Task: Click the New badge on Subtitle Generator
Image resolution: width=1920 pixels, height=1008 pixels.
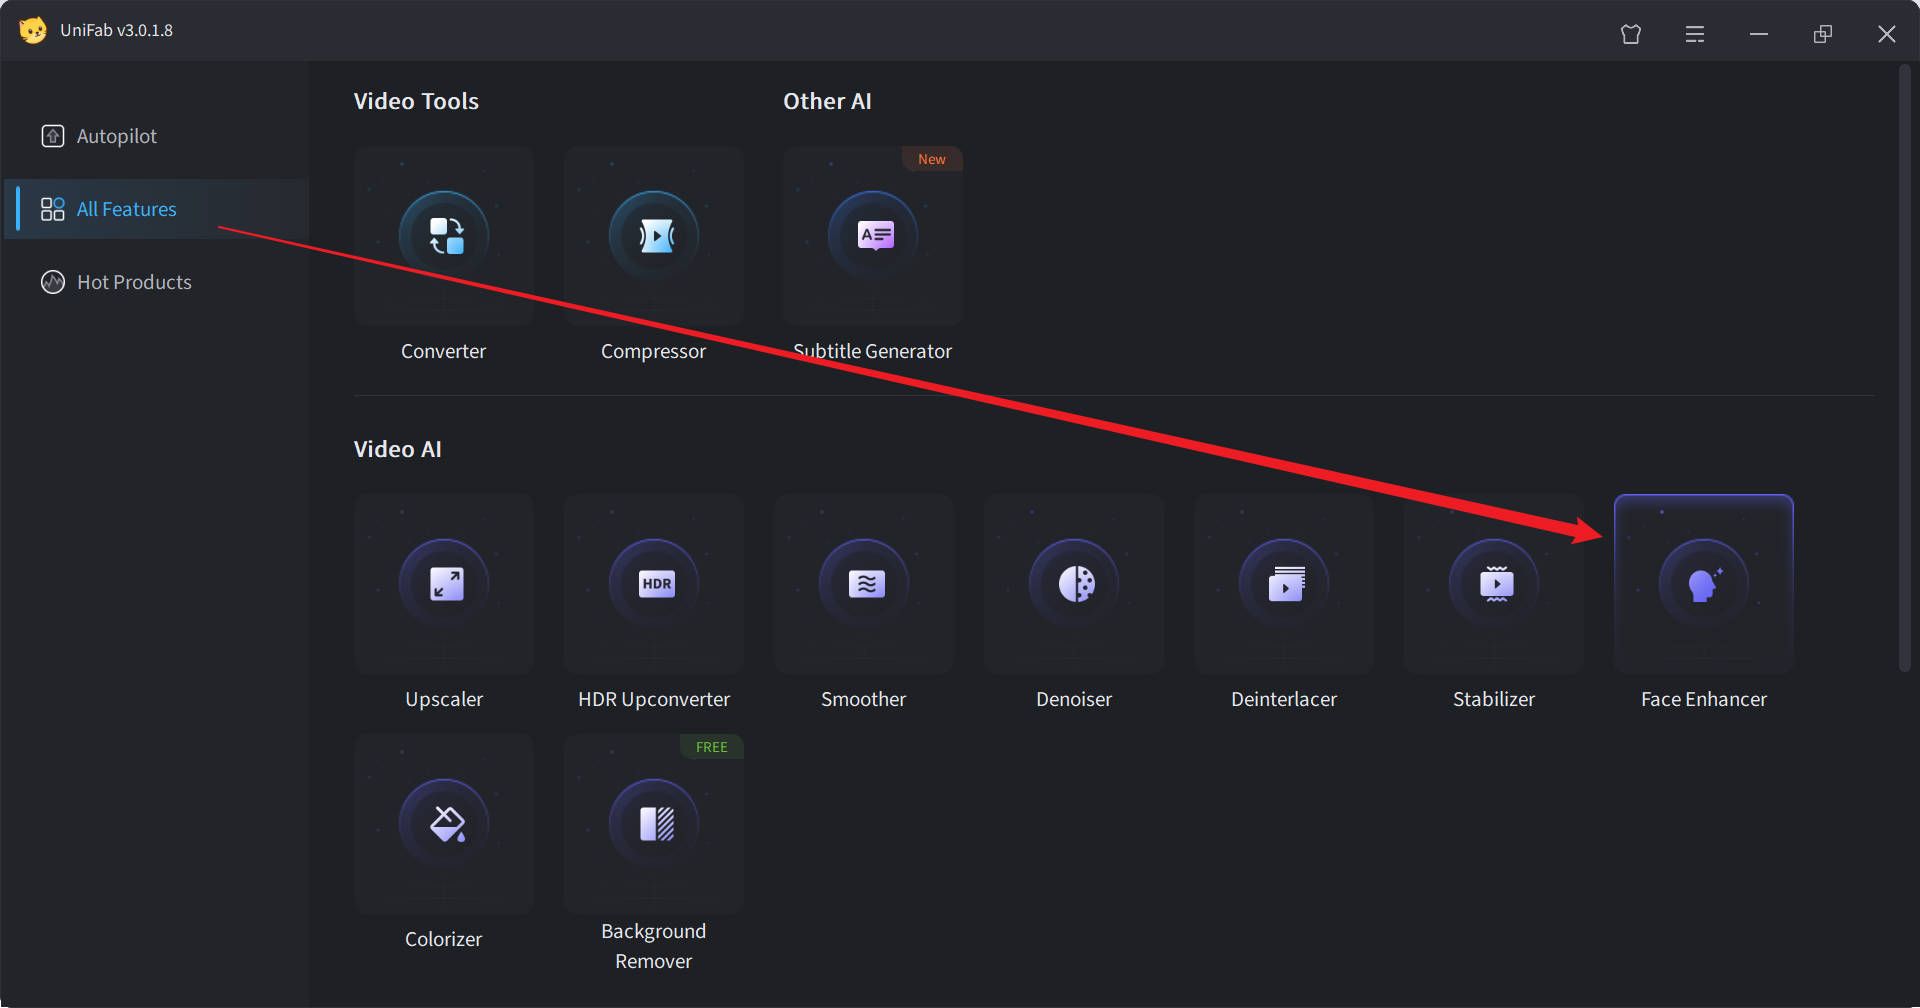Action: (x=932, y=159)
